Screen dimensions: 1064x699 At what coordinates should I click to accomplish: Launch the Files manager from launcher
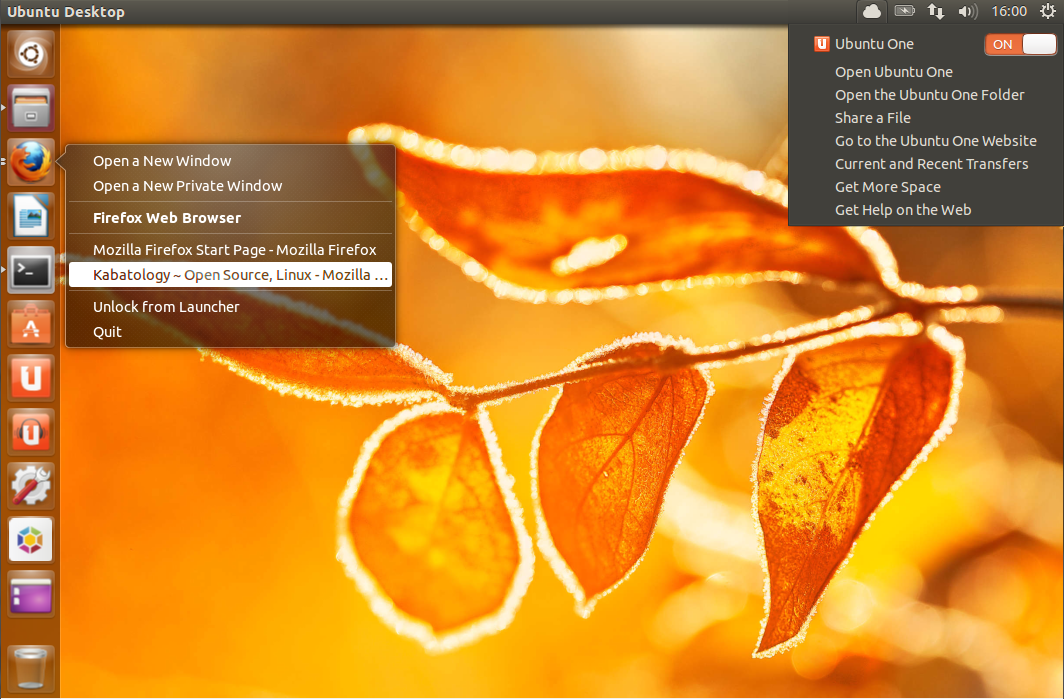[31, 107]
